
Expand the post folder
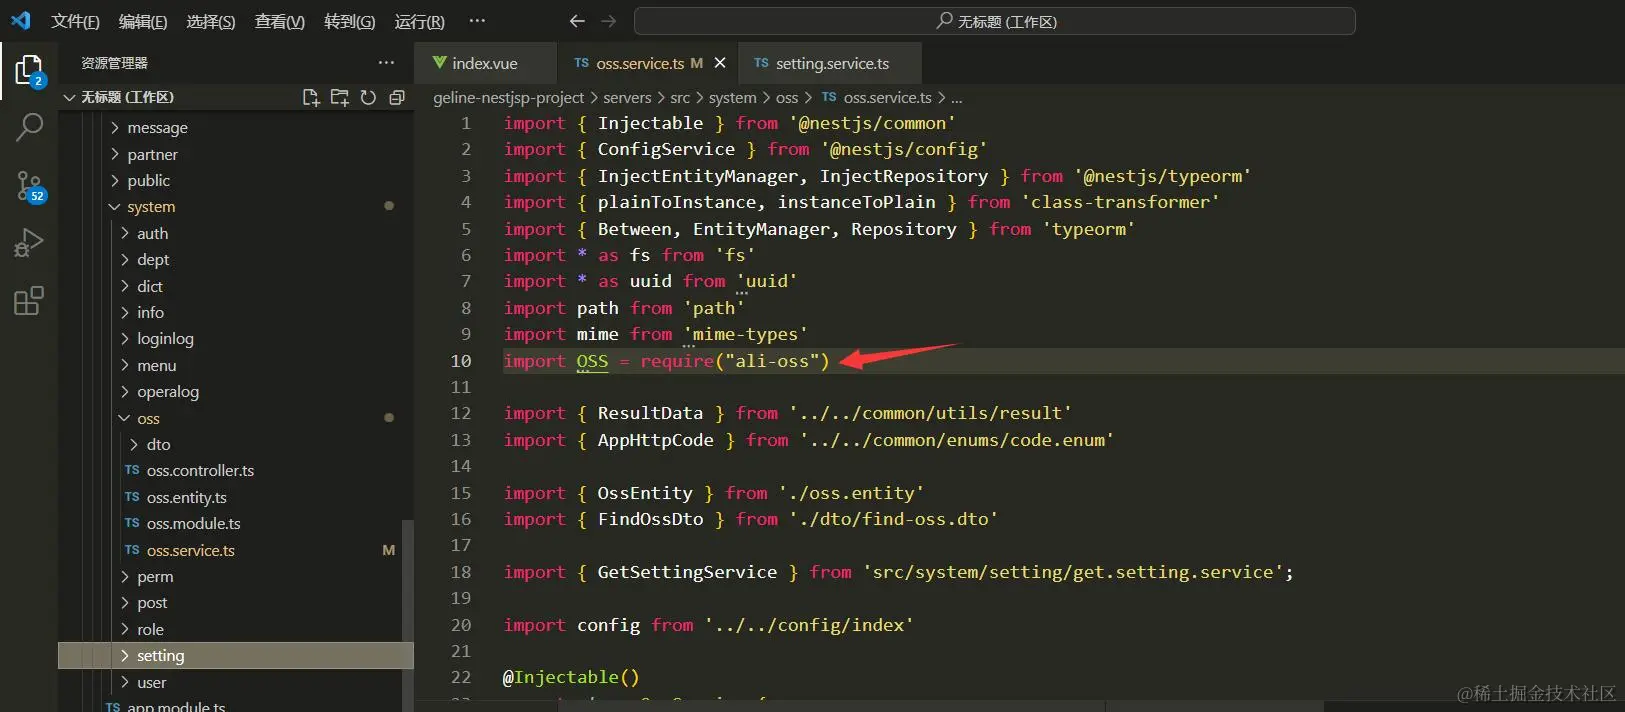(235, 602)
